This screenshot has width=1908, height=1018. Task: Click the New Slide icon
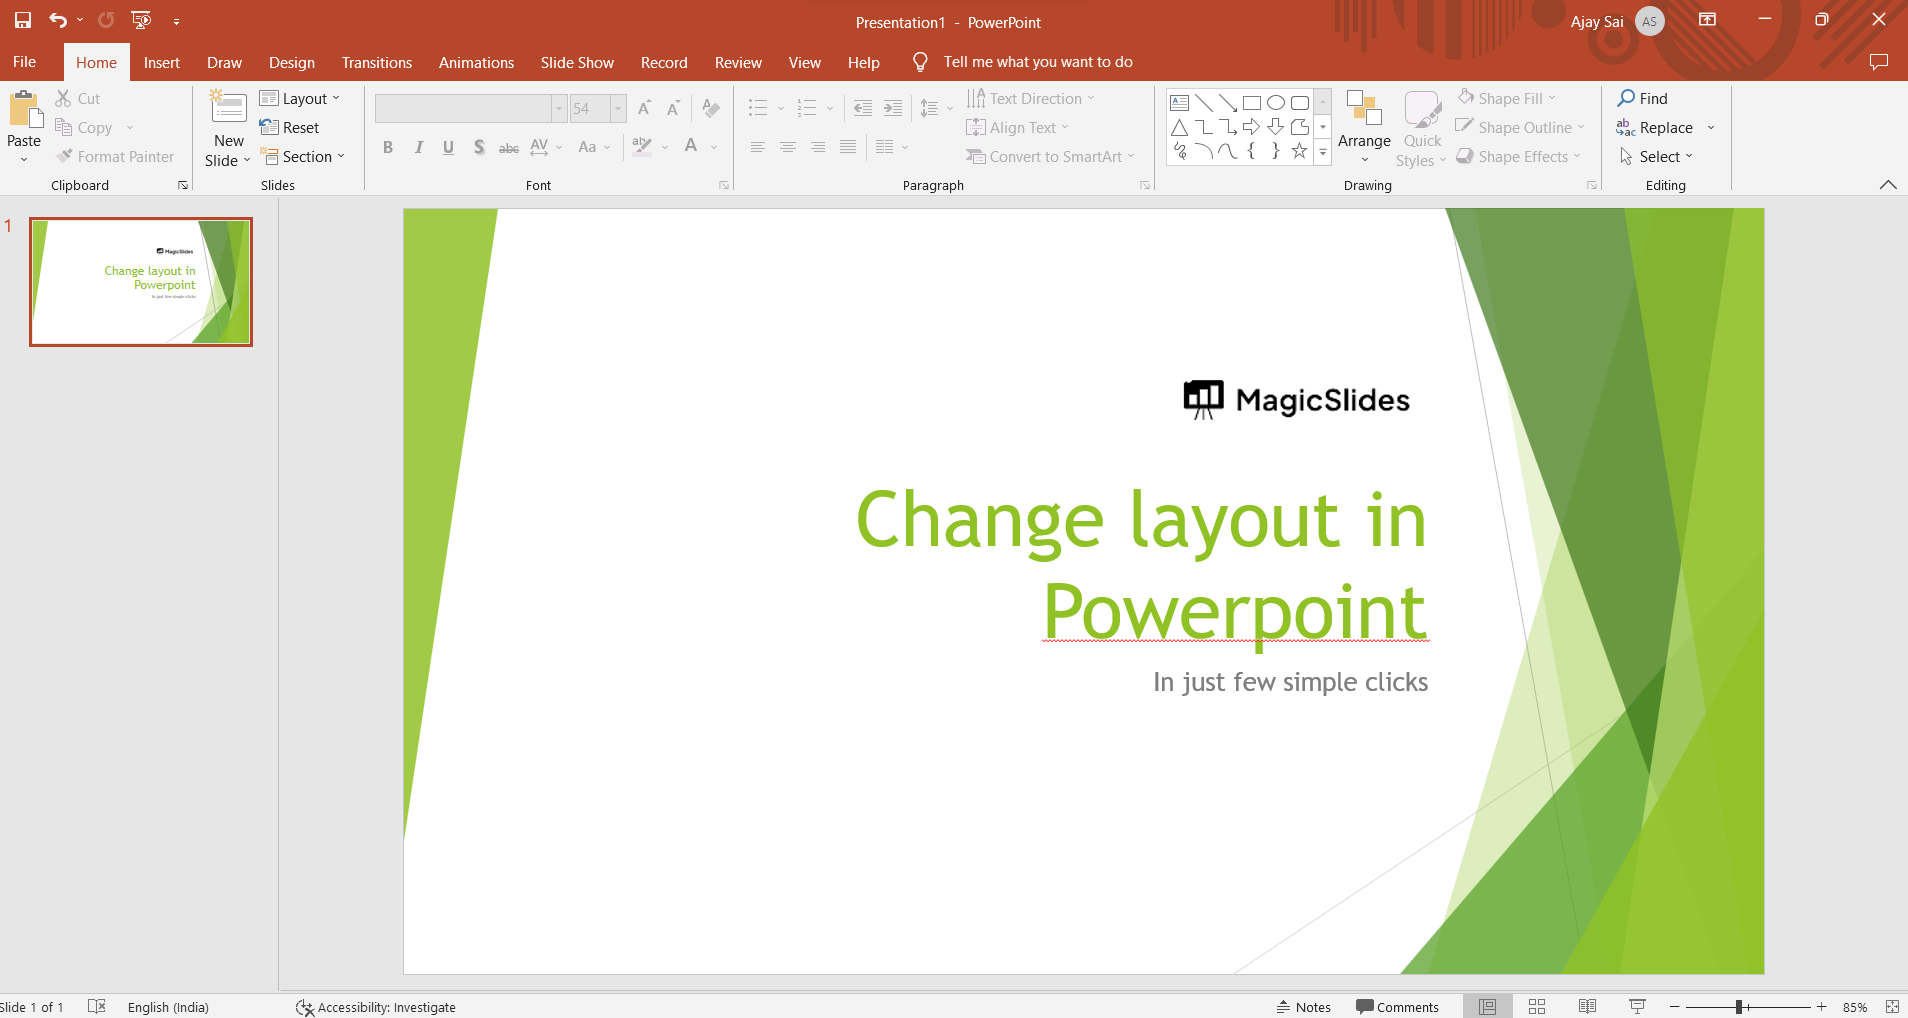pyautogui.click(x=228, y=108)
